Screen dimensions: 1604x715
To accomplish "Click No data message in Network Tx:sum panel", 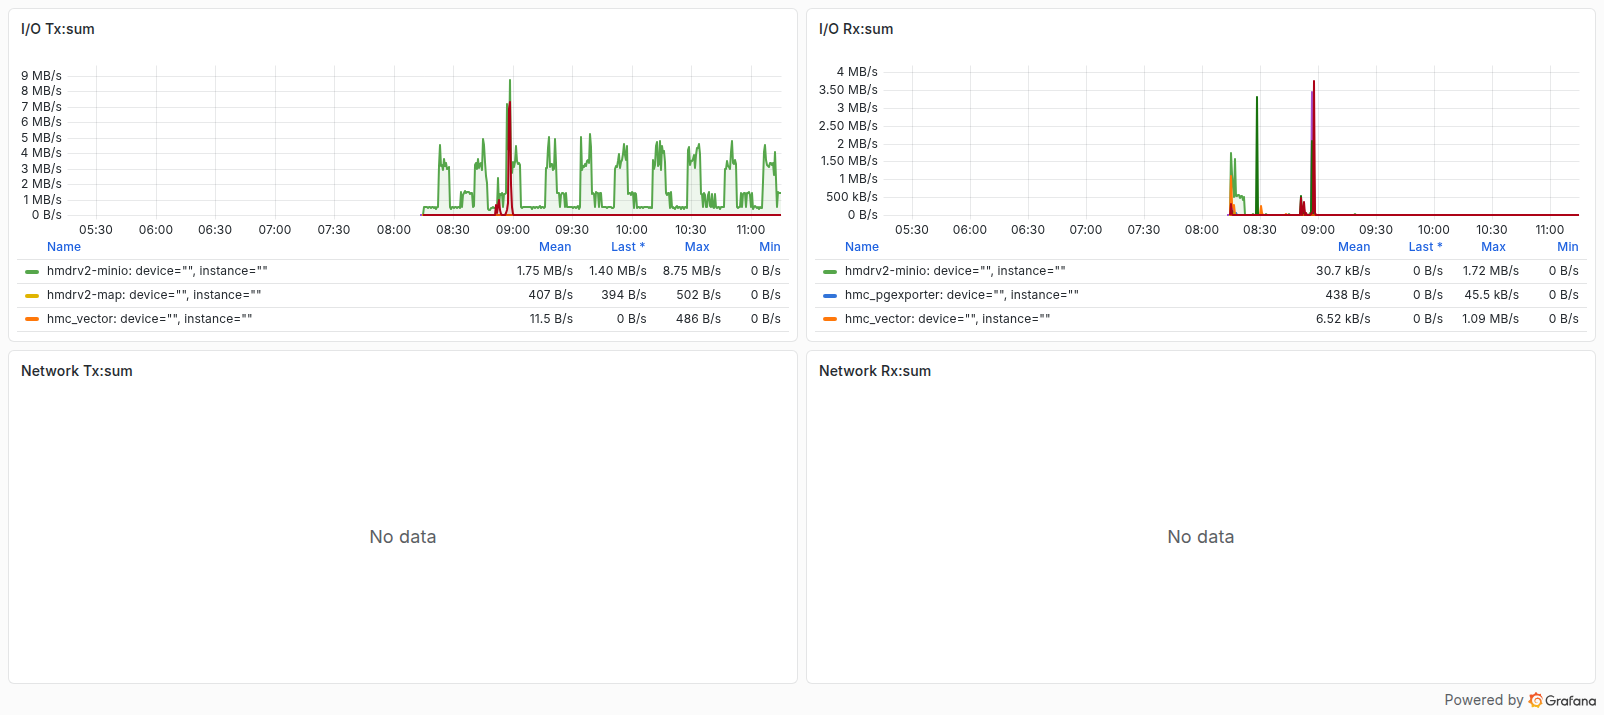I will [403, 537].
